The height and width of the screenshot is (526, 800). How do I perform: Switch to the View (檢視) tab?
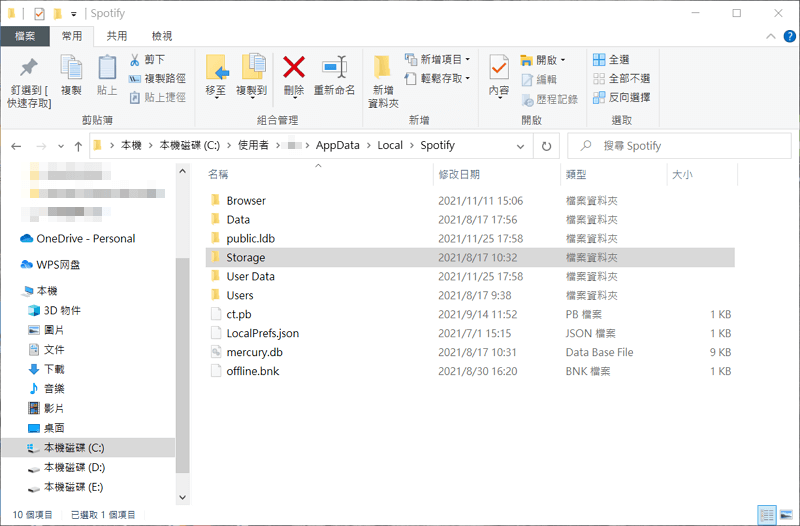point(162,36)
